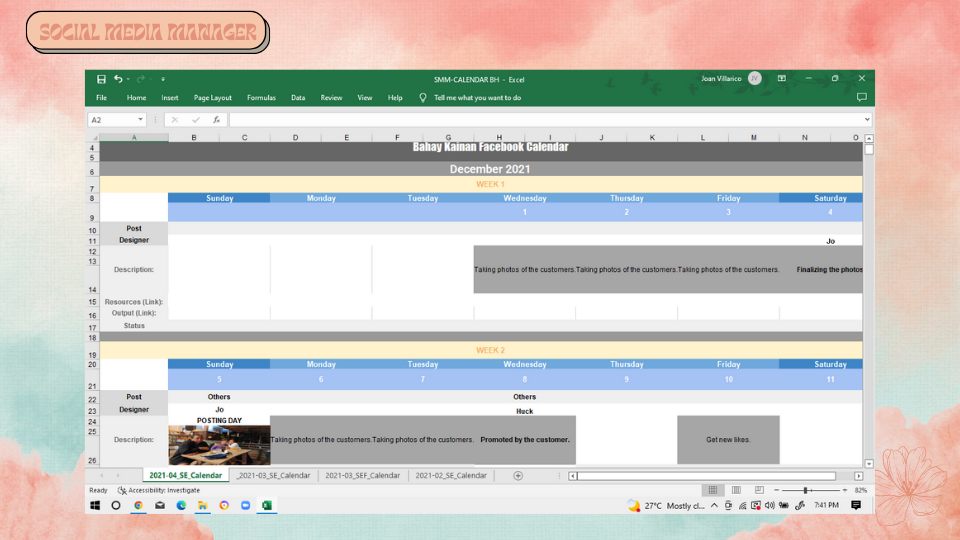Expand the Name Box dropdown arrow

click(x=140, y=120)
